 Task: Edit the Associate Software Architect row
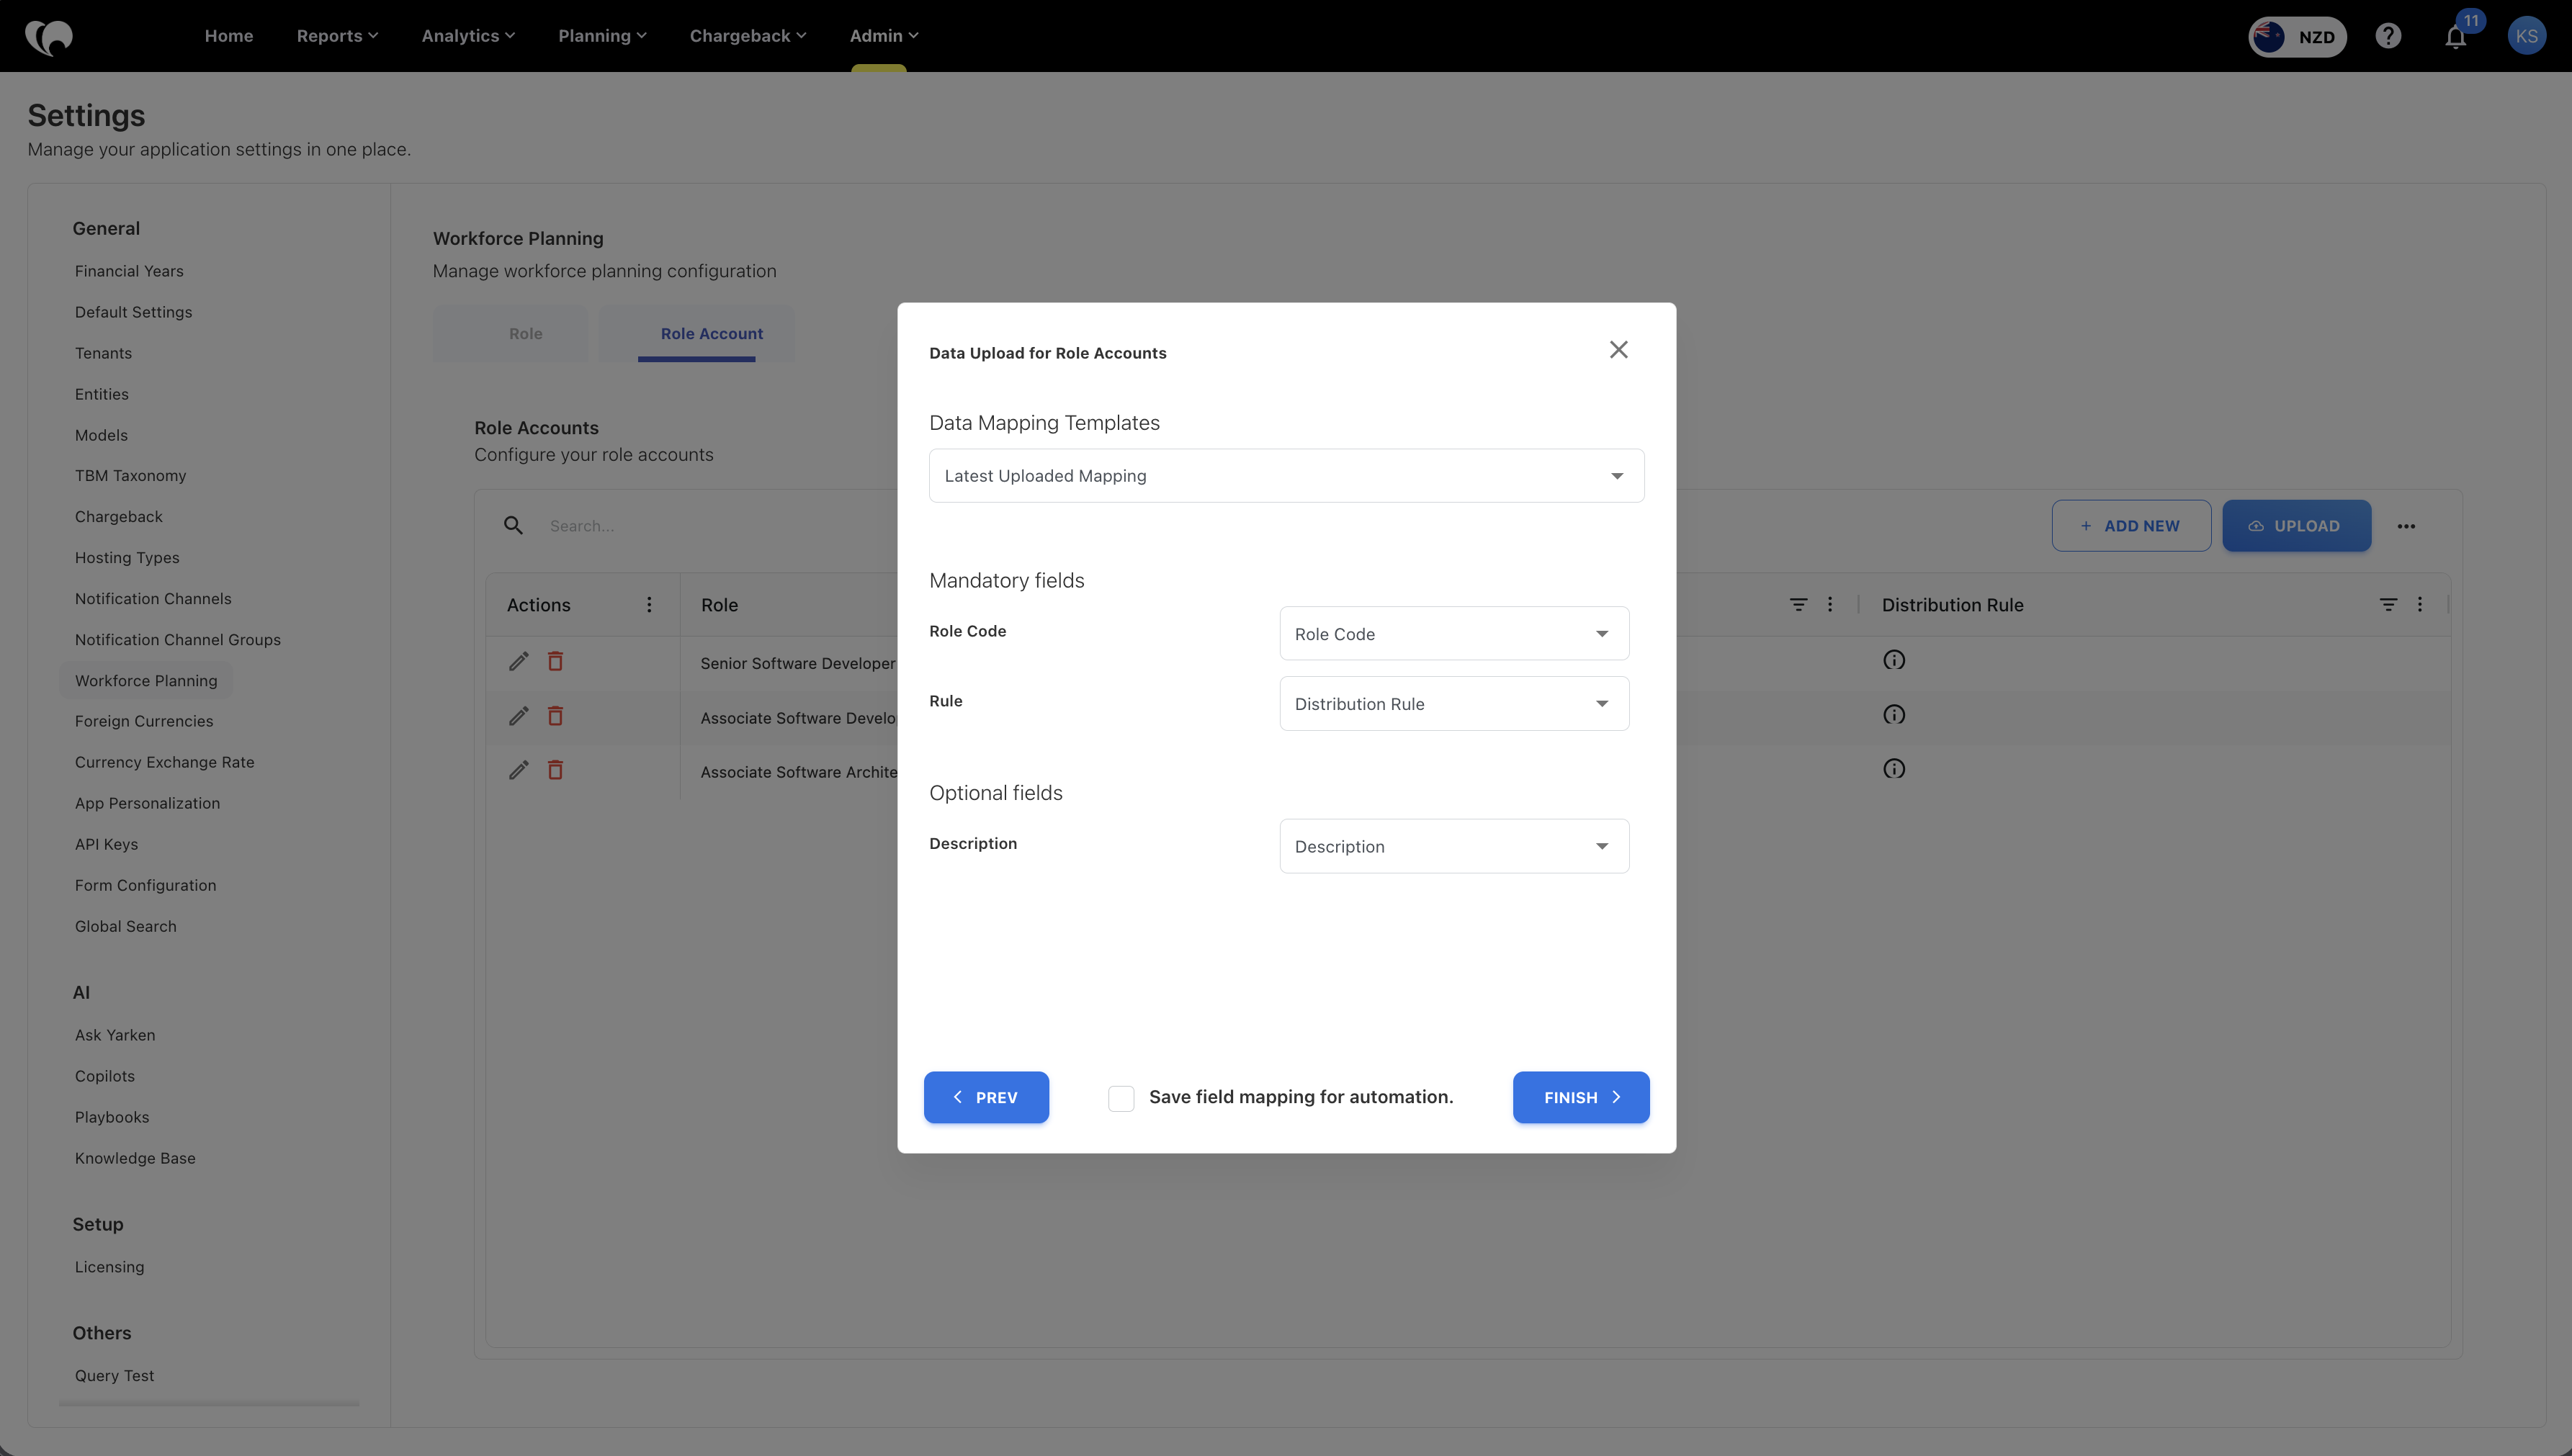(x=518, y=770)
